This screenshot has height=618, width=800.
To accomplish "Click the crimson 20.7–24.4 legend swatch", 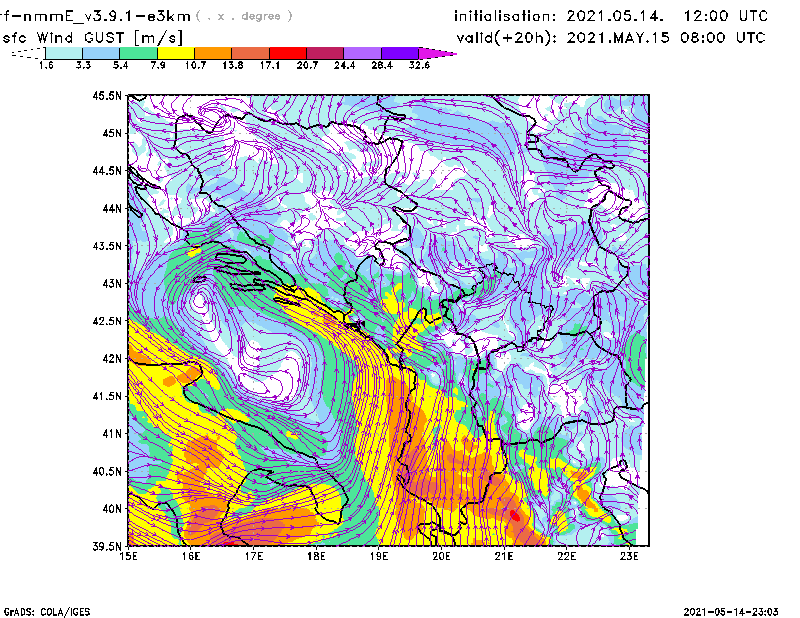I will (x=325, y=53).
